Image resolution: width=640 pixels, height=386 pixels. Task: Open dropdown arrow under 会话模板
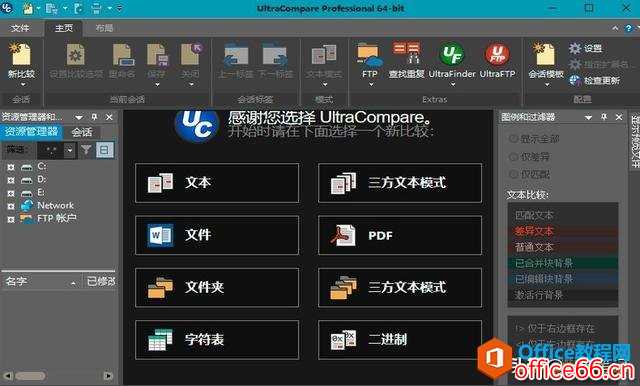pos(547,84)
